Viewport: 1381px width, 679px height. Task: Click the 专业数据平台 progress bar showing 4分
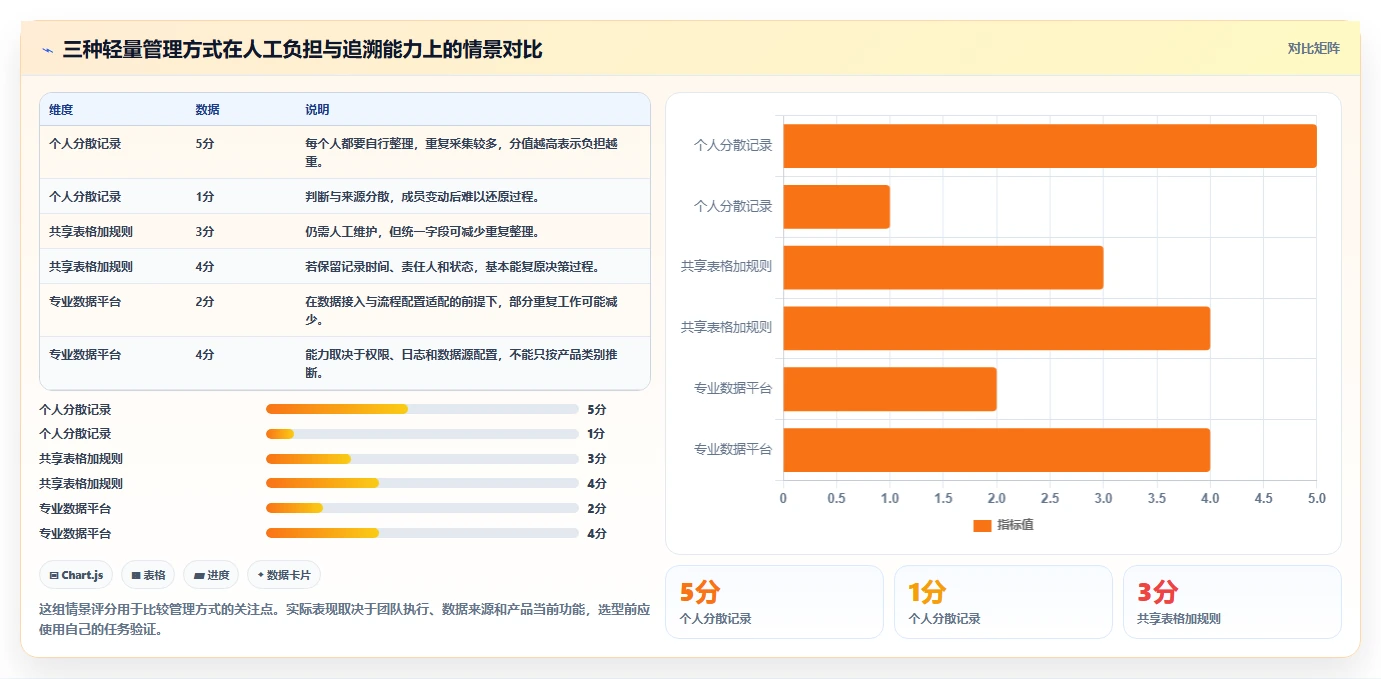(x=422, y=533)
